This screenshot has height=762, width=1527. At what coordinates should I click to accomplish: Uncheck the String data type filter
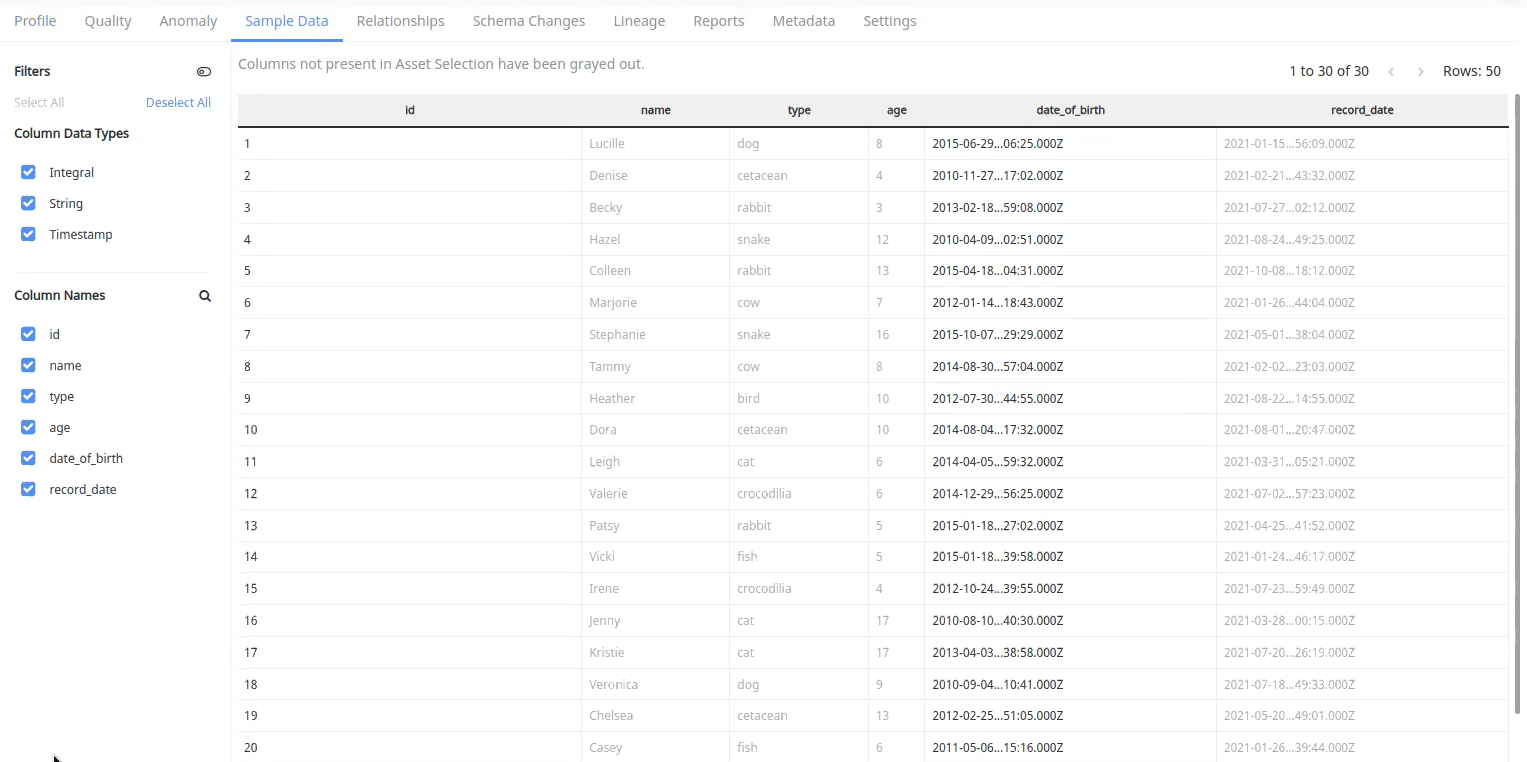tap(27, 203)
